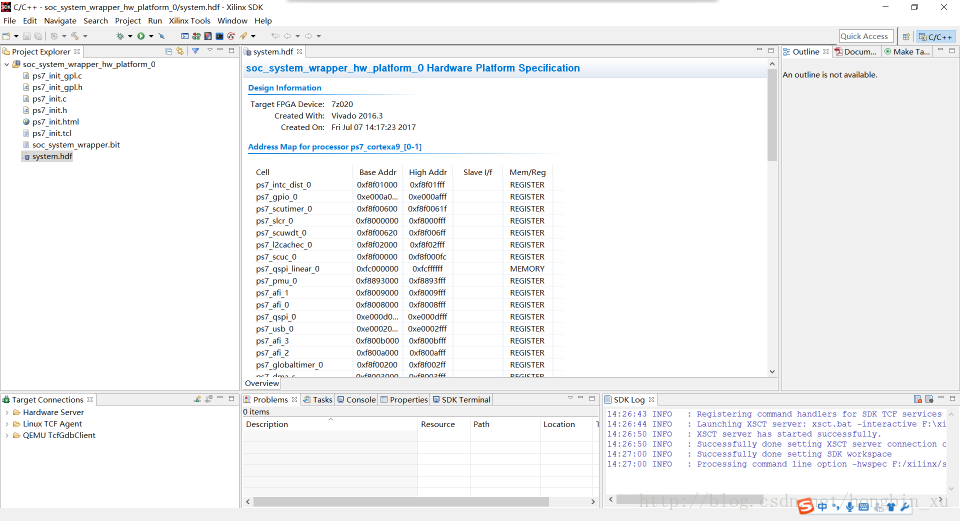
Task: Click the black terminal toolbar icon
Action: click(219, 36)
